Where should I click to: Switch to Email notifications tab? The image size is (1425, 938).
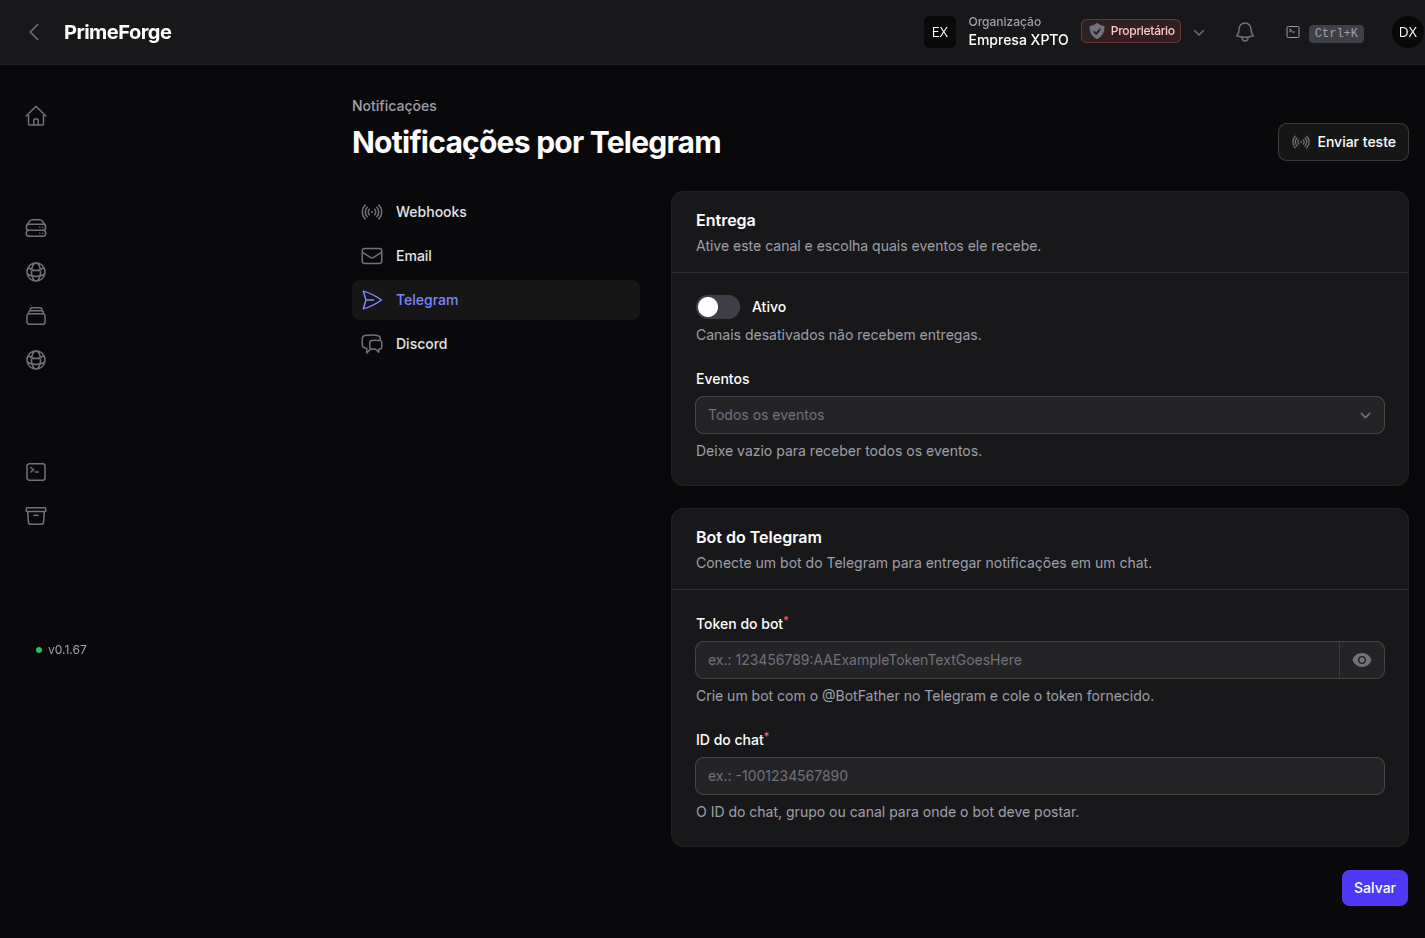click(x=496, y=256)
